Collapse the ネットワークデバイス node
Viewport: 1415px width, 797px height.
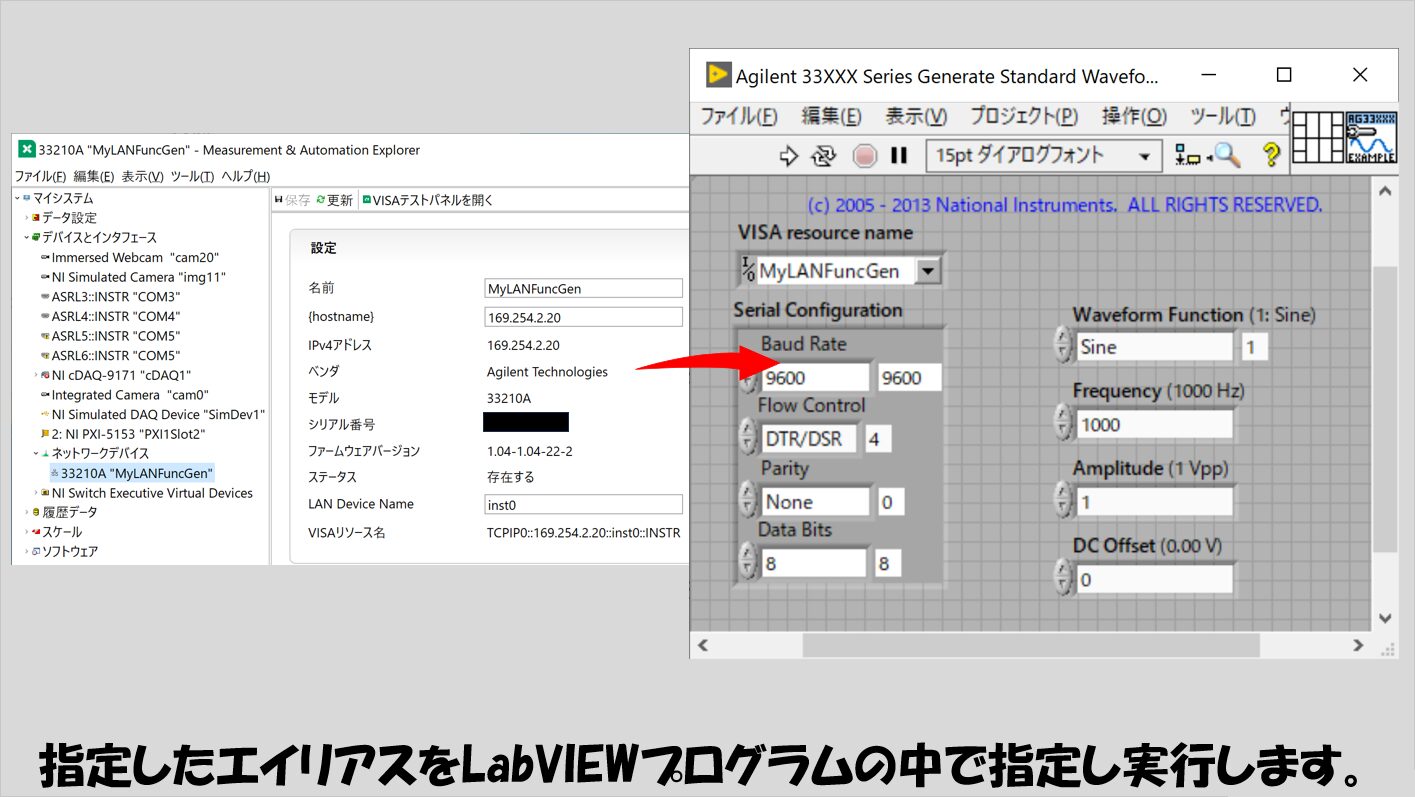[36, 454]
